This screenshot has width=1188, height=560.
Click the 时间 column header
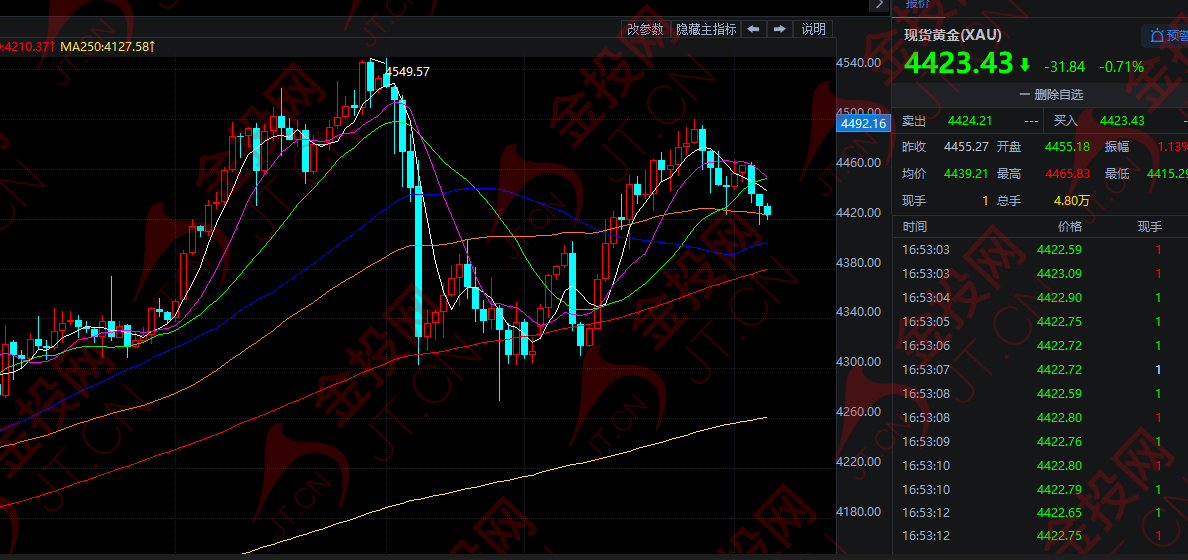click(x=914, y=227)
